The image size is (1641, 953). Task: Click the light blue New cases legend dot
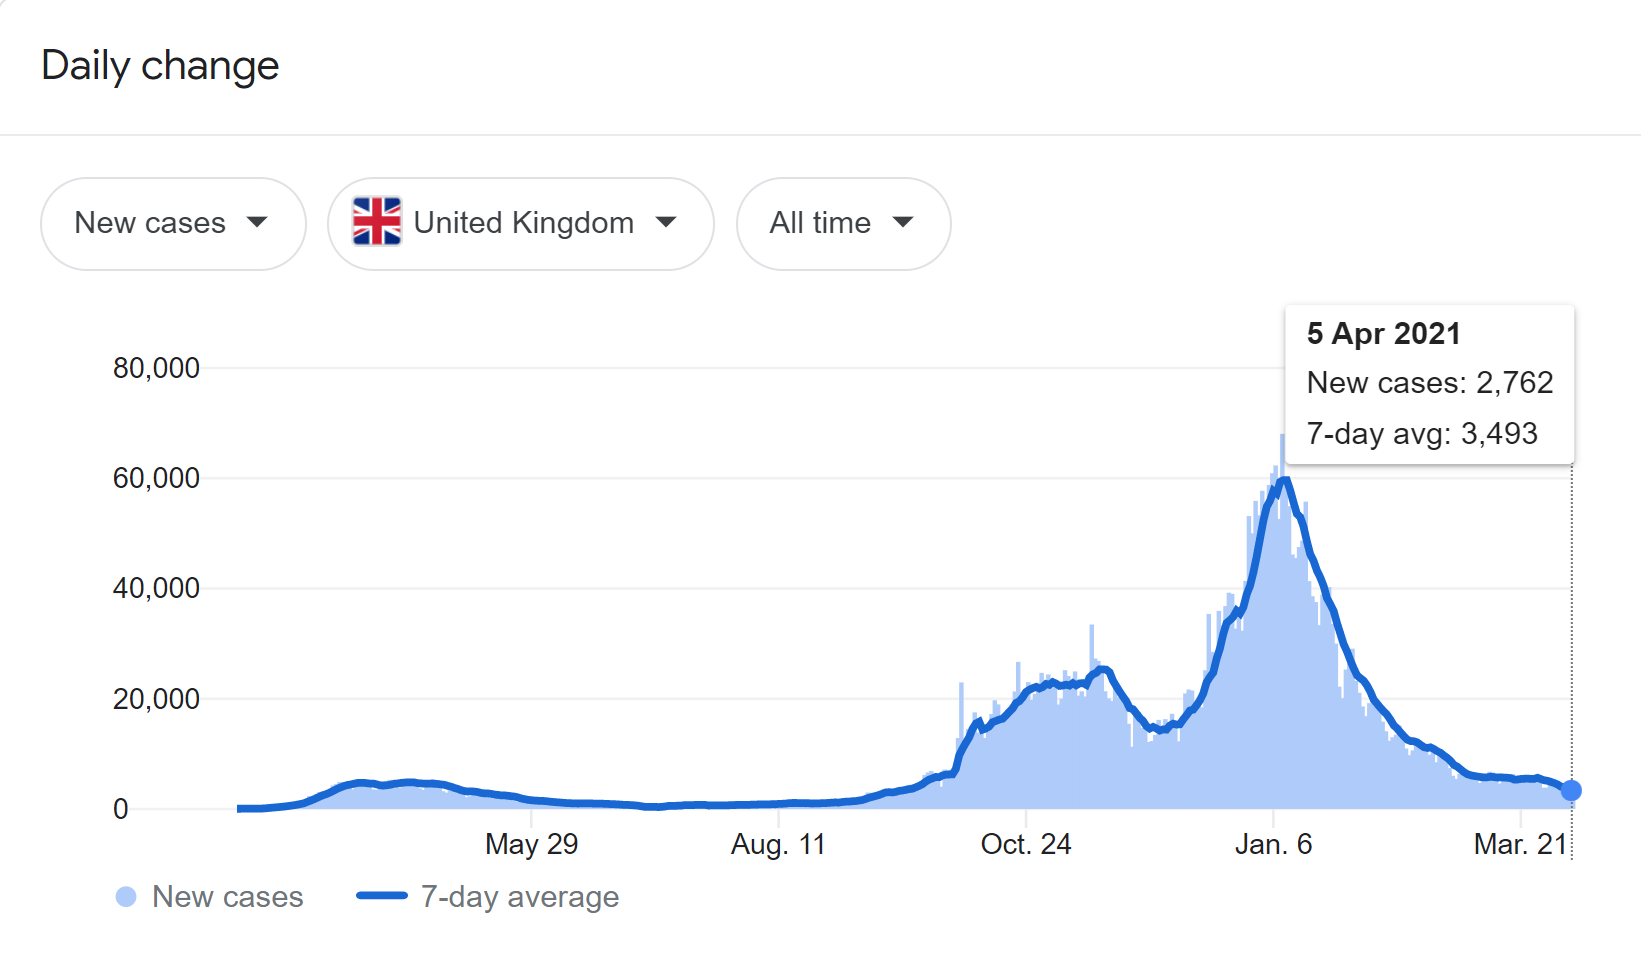point(126,897)
